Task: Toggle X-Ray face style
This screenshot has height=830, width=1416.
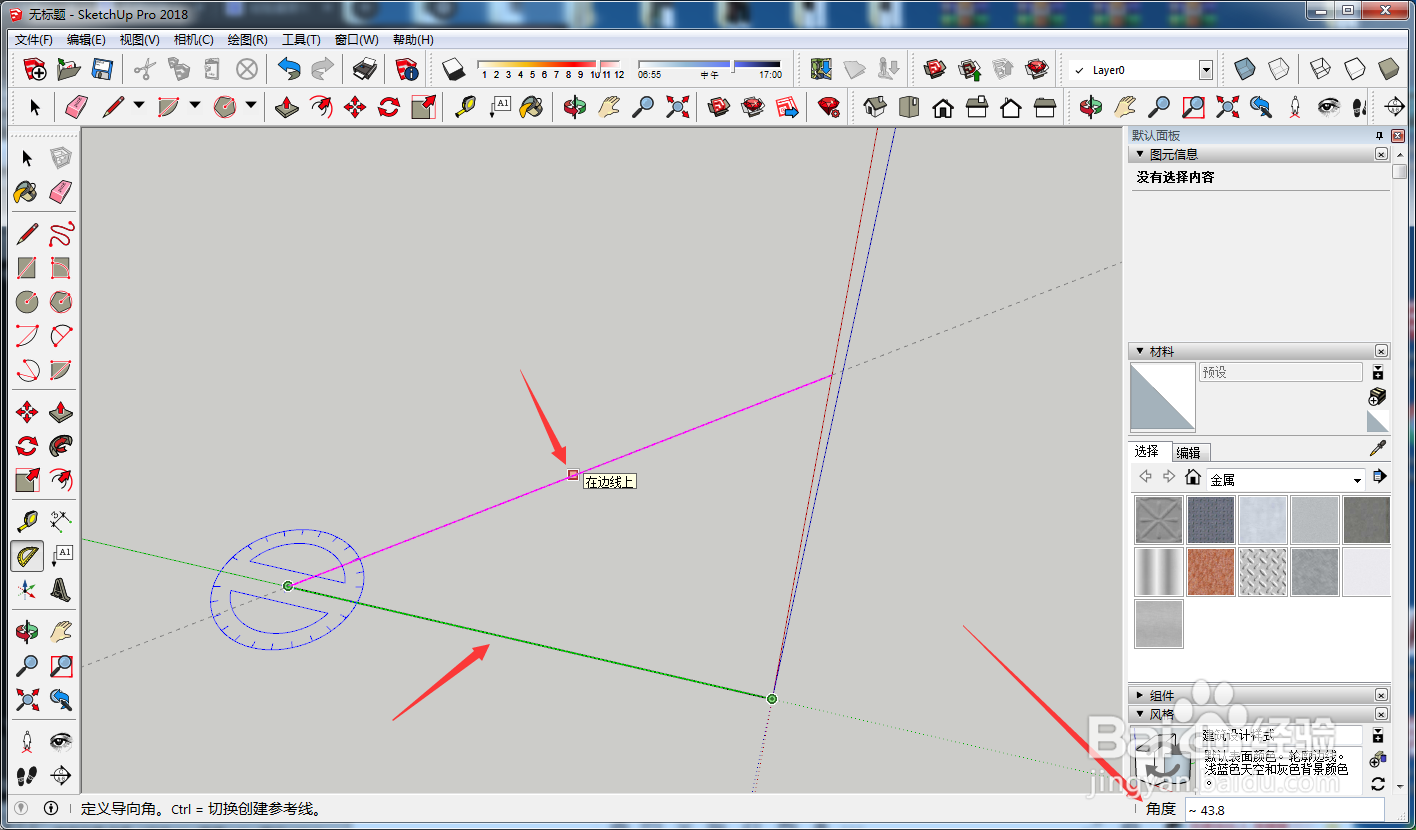Action: 1244,69
